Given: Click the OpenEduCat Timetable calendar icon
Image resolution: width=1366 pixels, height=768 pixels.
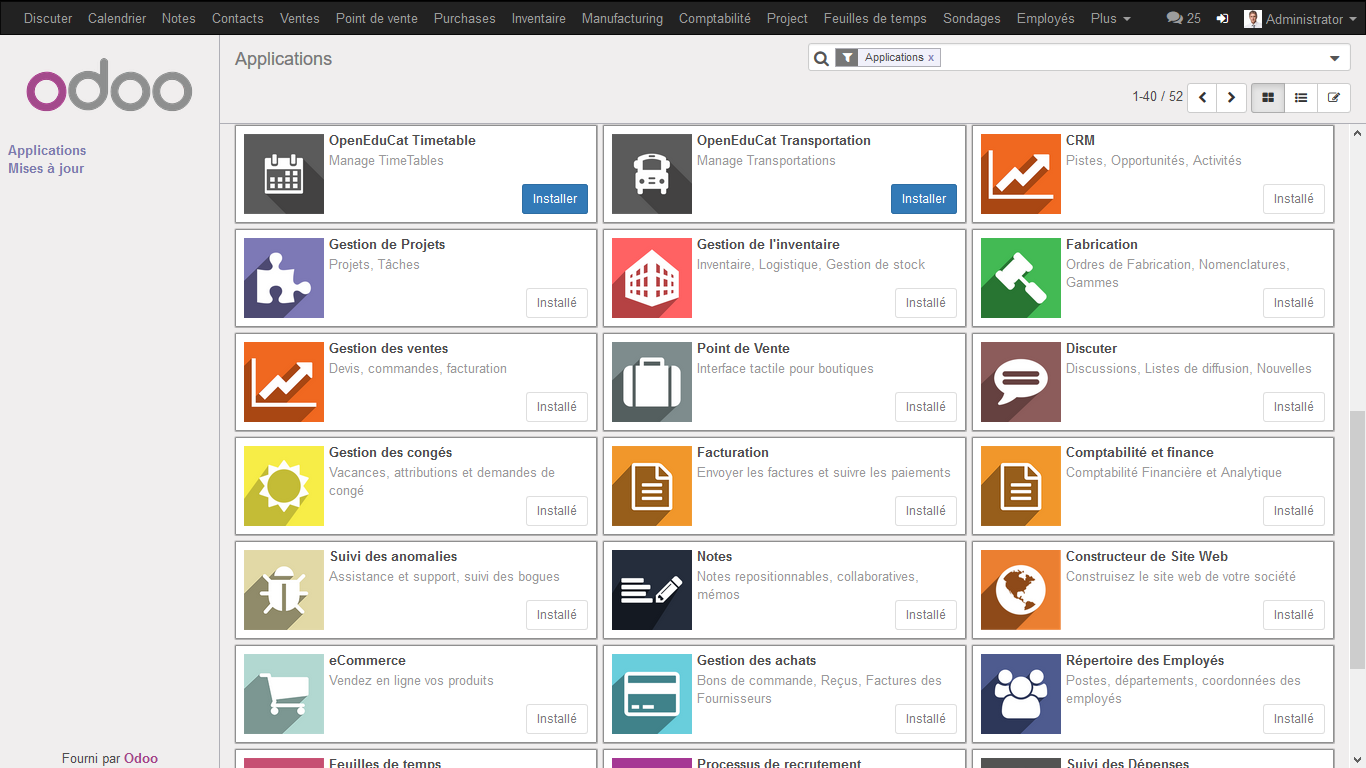Looking at the screenshot, I should 283,174.
